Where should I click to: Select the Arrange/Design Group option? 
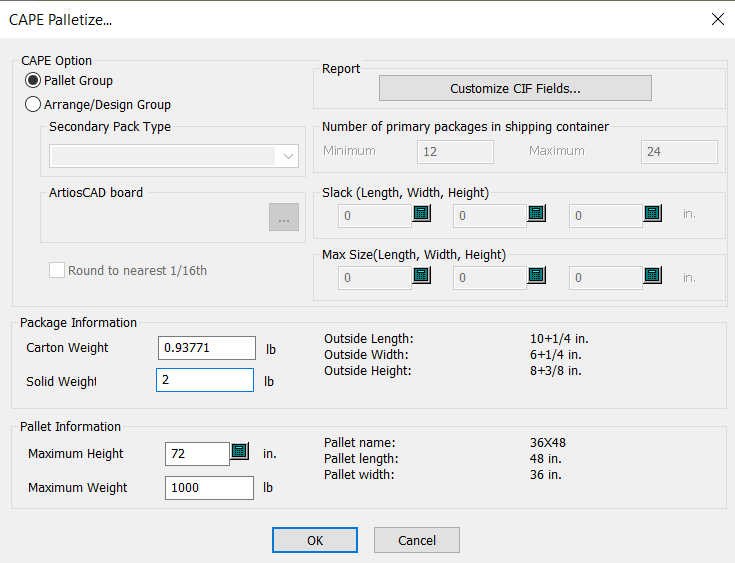pos(33,104)
